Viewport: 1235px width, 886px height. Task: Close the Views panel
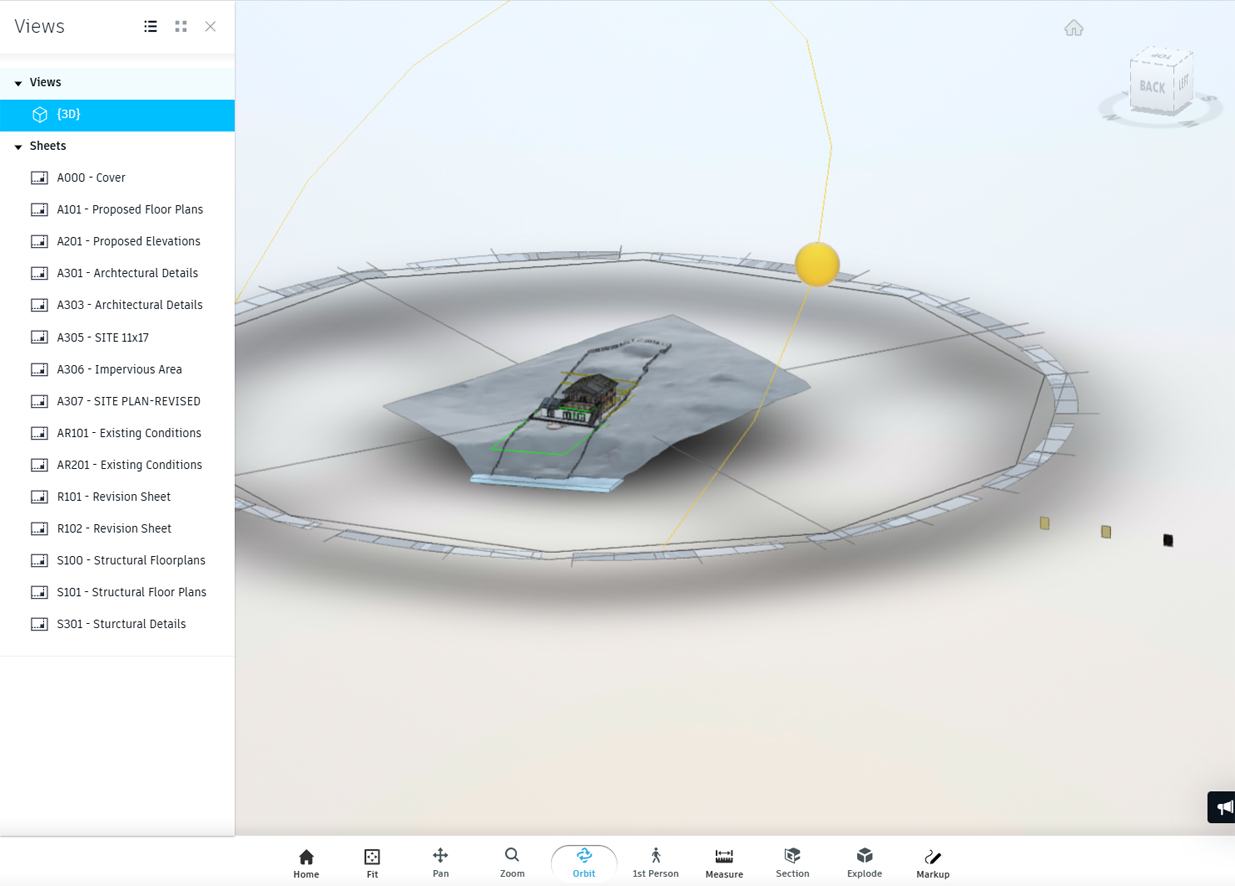point(210,27)
